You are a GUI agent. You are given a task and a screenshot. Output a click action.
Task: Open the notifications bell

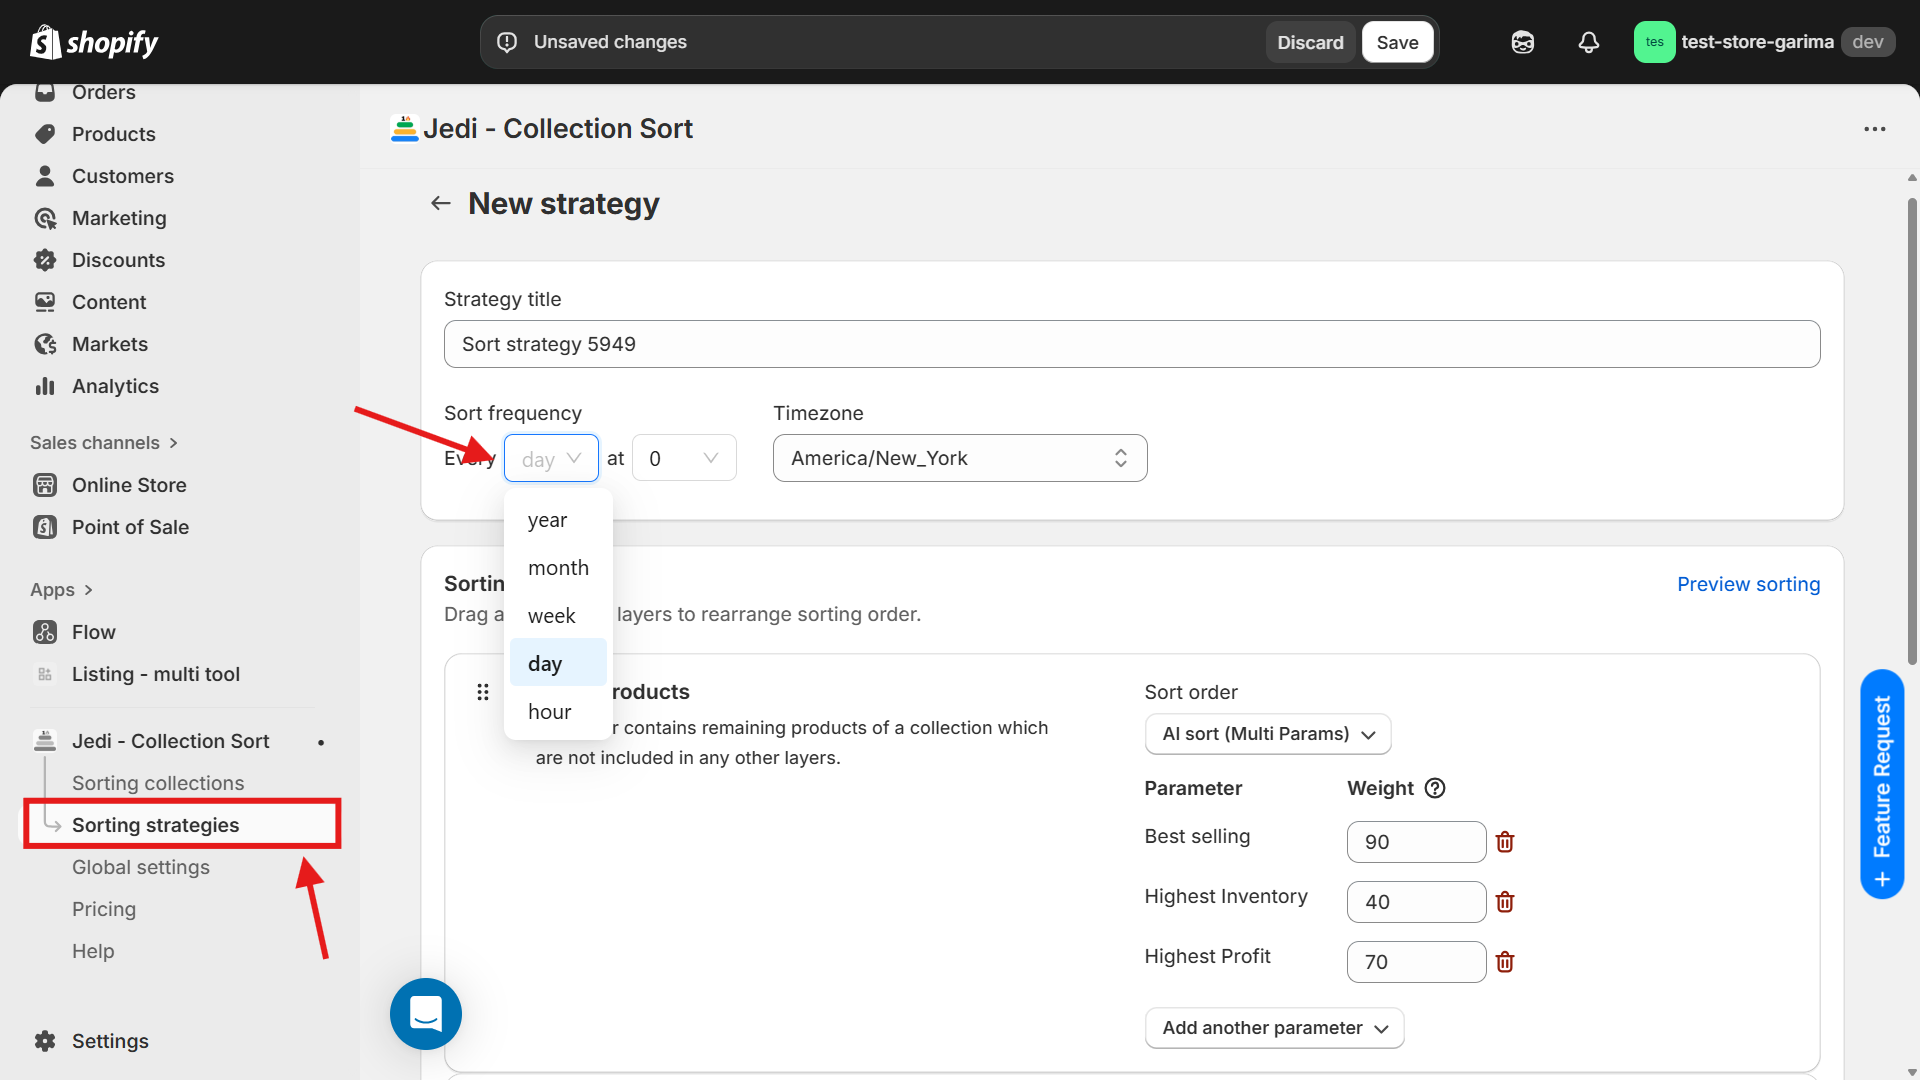[1588, 42]
